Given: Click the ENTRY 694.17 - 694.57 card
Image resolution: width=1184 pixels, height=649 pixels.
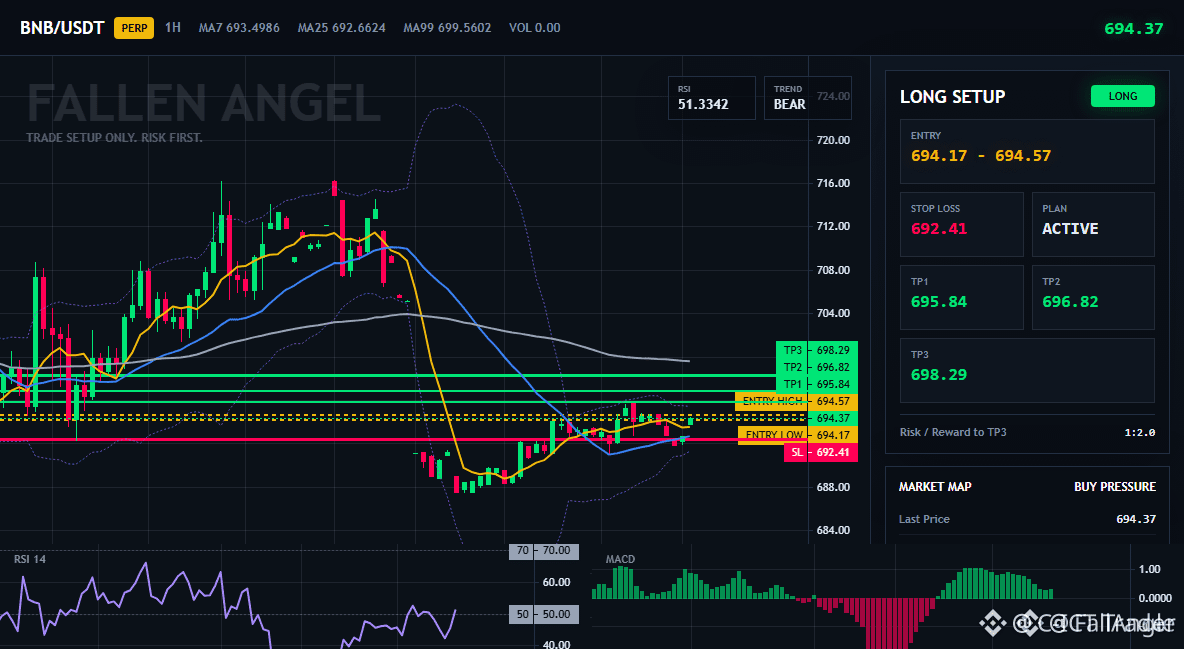Looking at the screenshot, I should (x=1027, y=151).
